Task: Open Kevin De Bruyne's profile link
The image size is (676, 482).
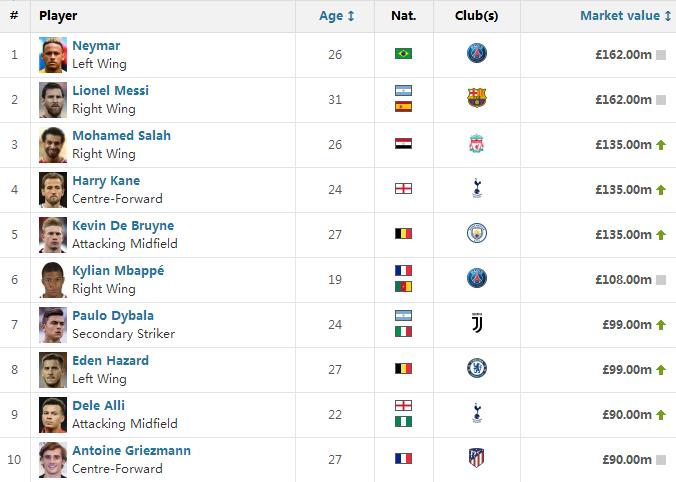Action: click(122, 226)
